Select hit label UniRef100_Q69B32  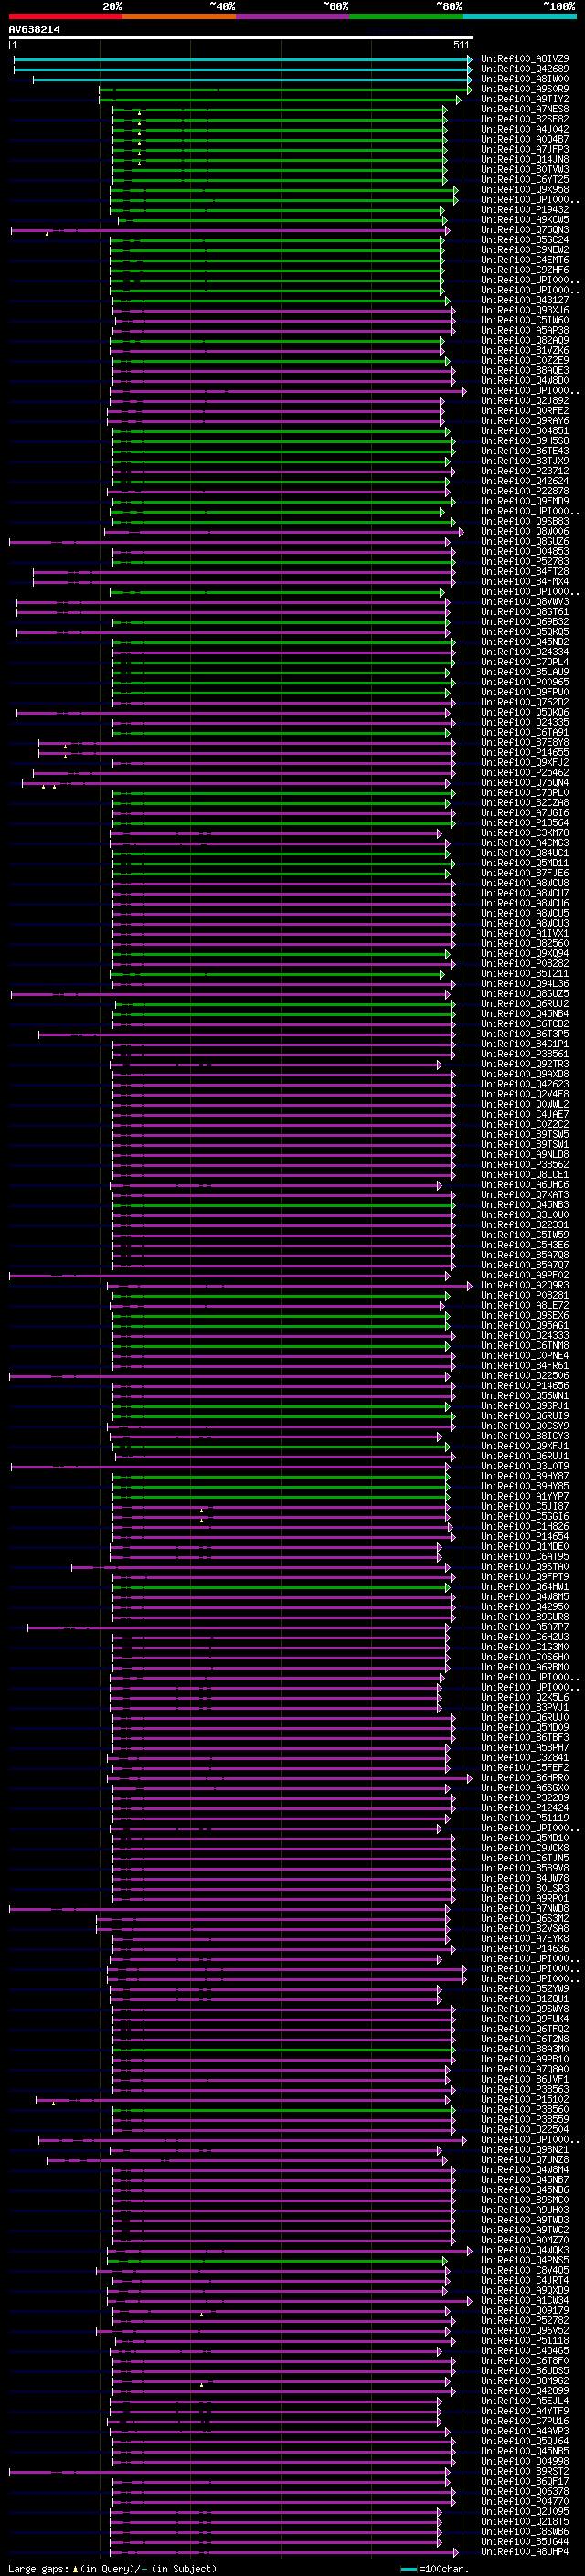coord(525,622)
